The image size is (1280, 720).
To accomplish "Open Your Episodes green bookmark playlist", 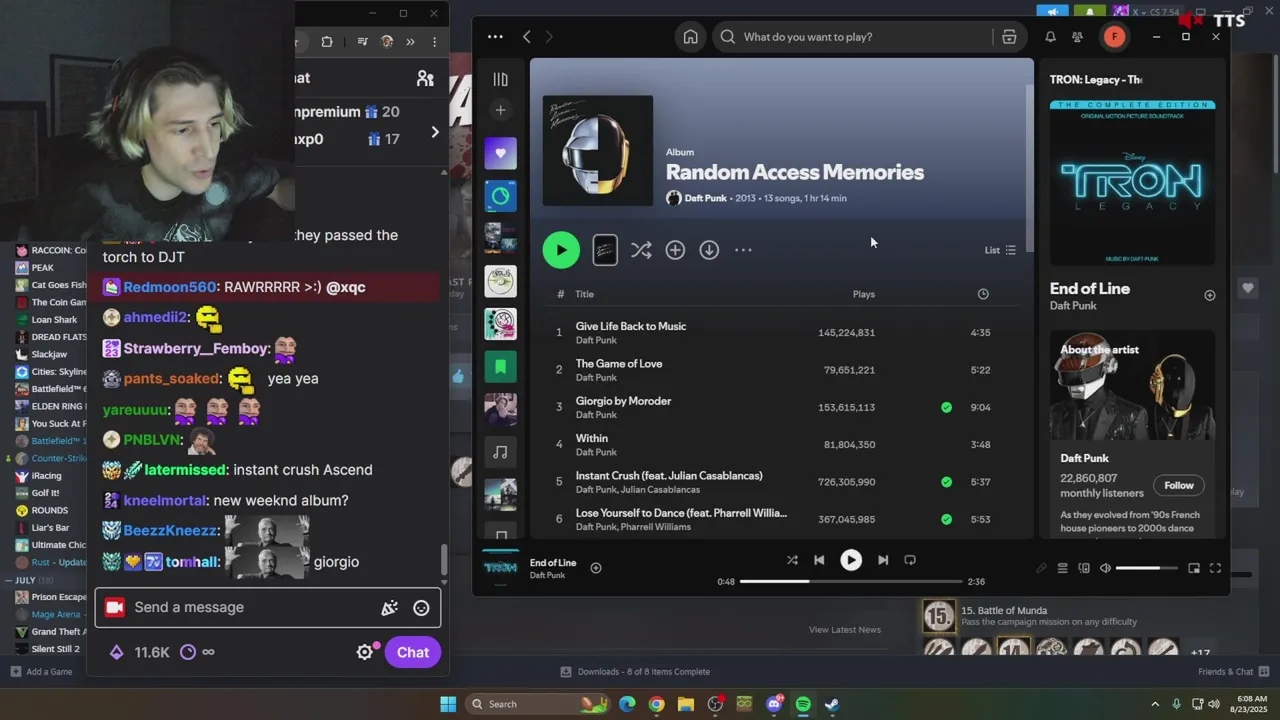I will click(x=501, y=367).
